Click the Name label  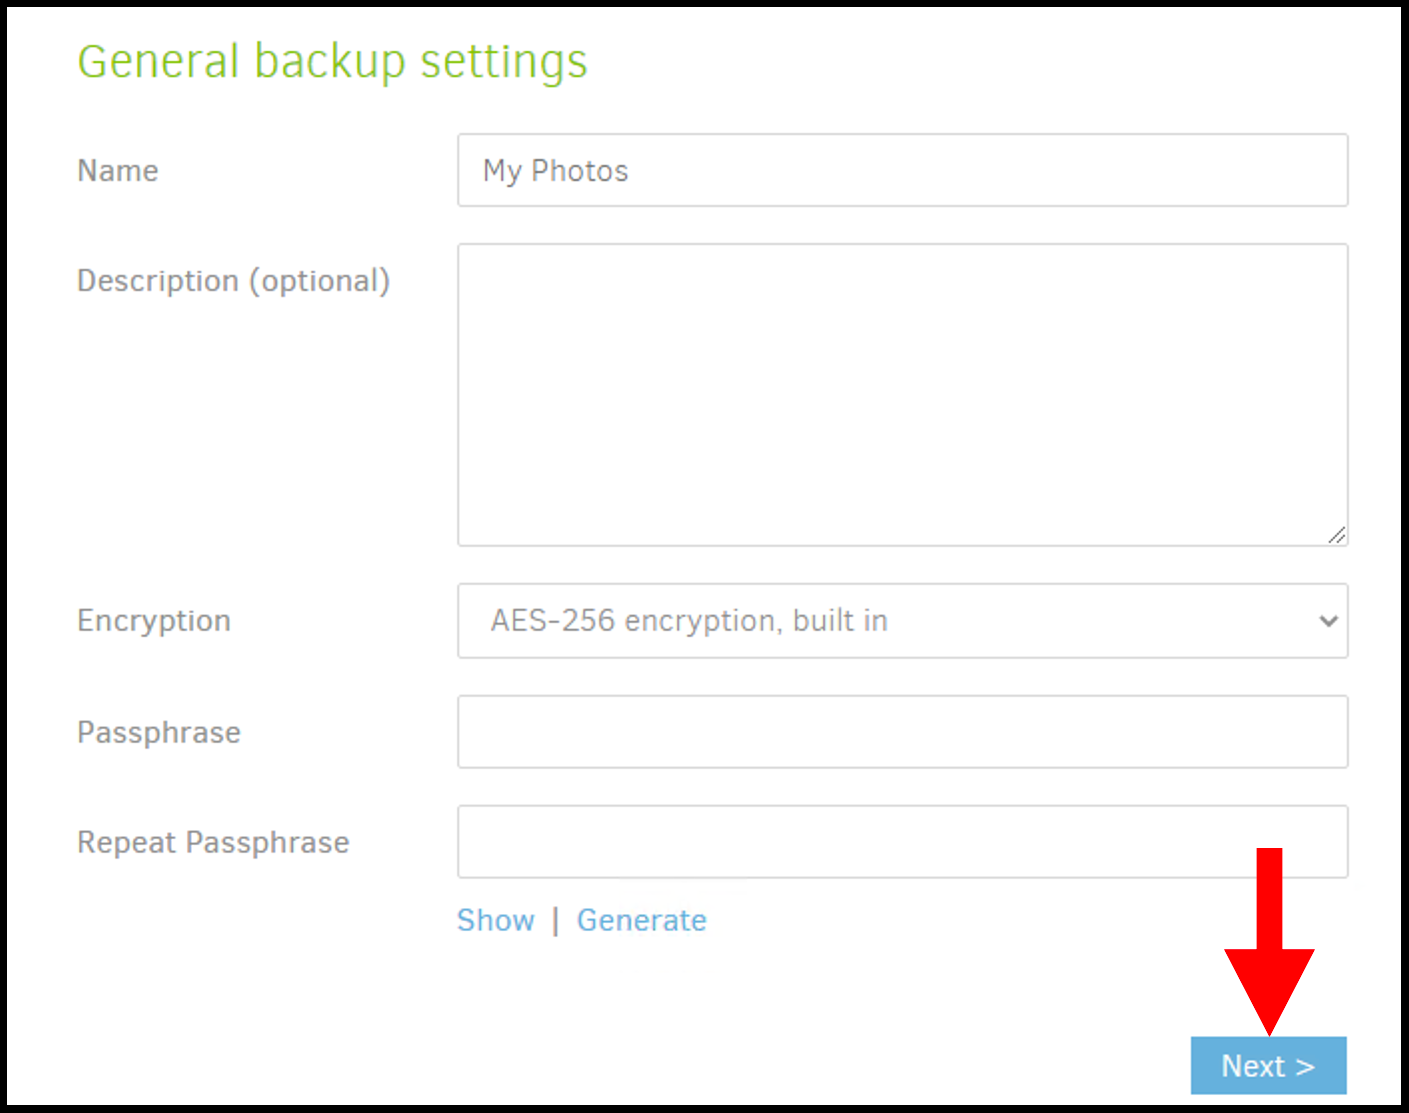tap(117, 170)
